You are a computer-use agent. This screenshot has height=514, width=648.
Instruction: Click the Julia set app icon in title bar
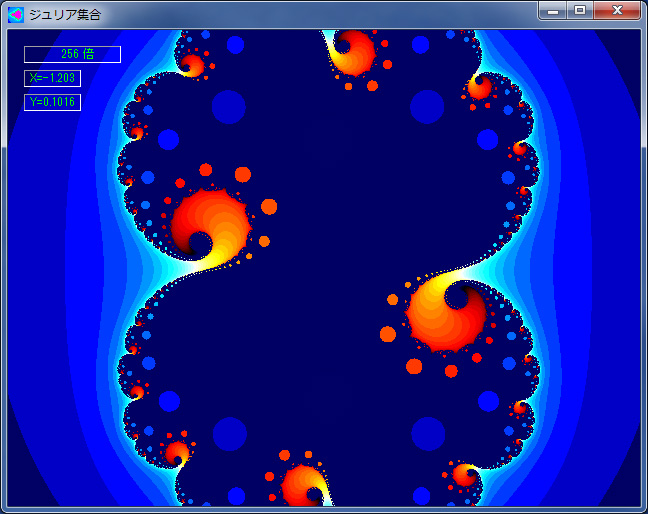pyautogui.click(x=16, y=15)
